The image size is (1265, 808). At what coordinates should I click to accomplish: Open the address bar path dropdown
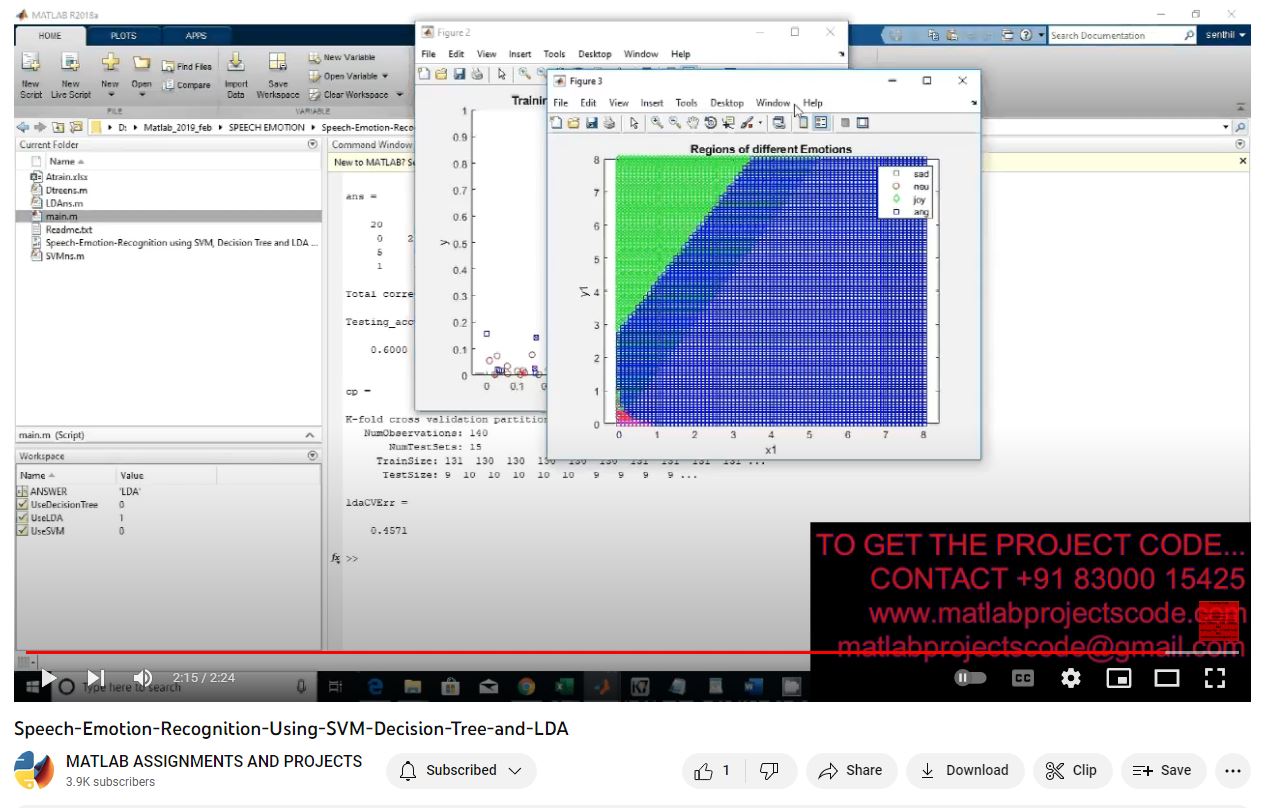tap(1226, 128)
